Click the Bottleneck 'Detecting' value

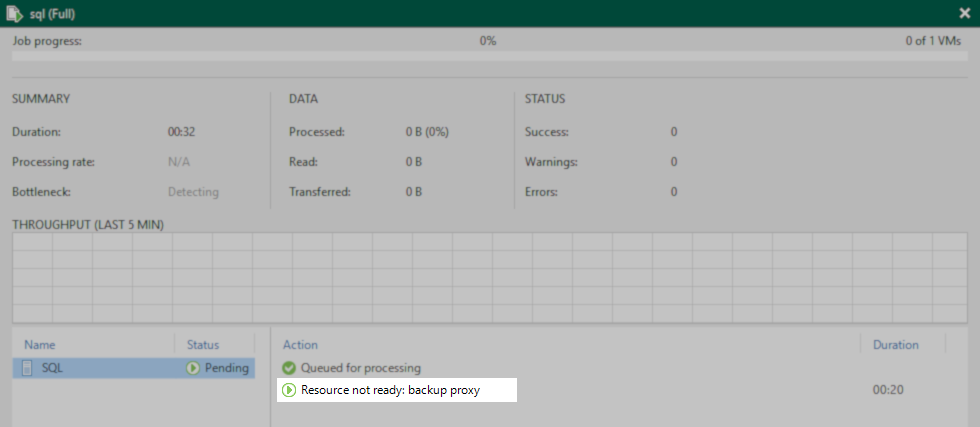tap(193, 192)
